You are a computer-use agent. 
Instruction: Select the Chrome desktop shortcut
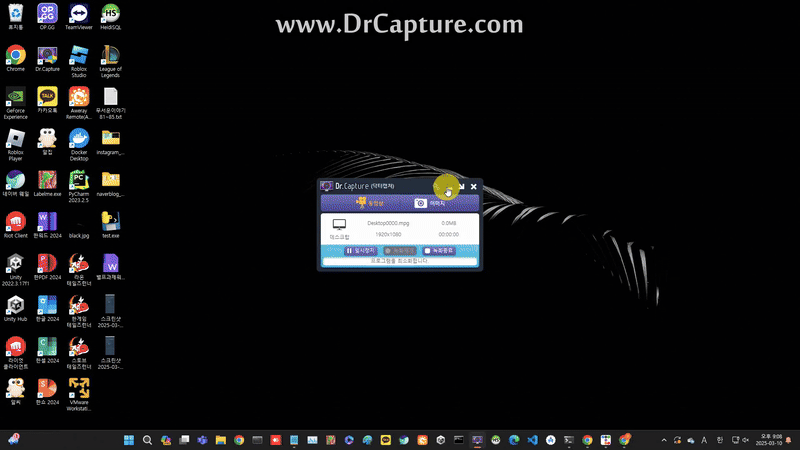[16, 58]
